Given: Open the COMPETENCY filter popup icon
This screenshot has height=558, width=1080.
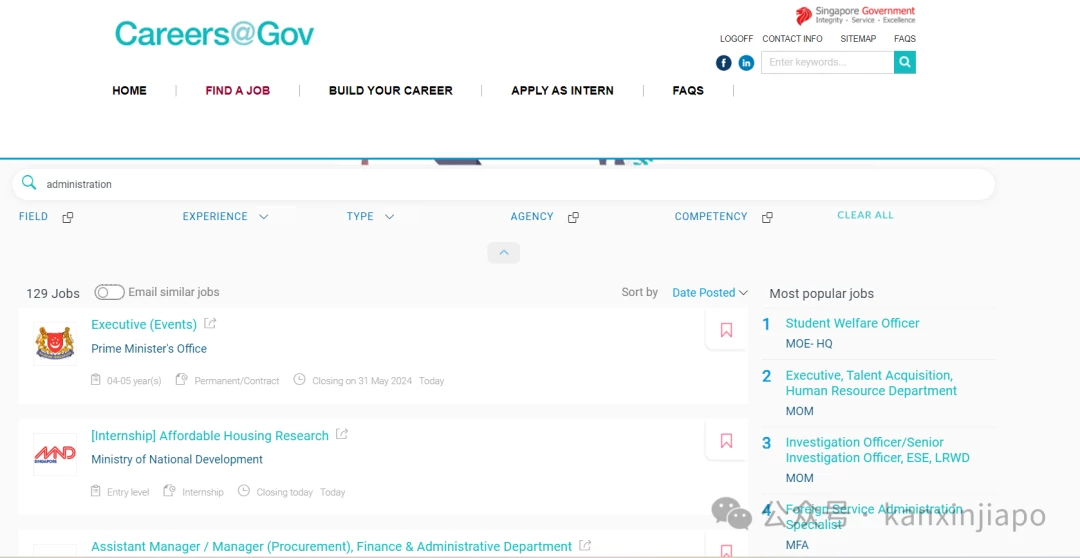Looking at the screenshot, I should [x=767, y=217].
